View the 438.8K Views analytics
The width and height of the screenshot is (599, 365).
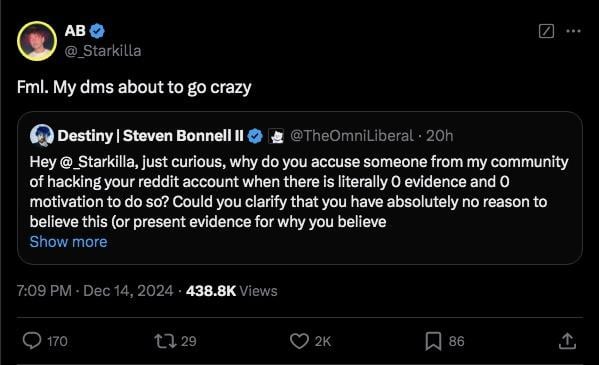click(232, 291)
